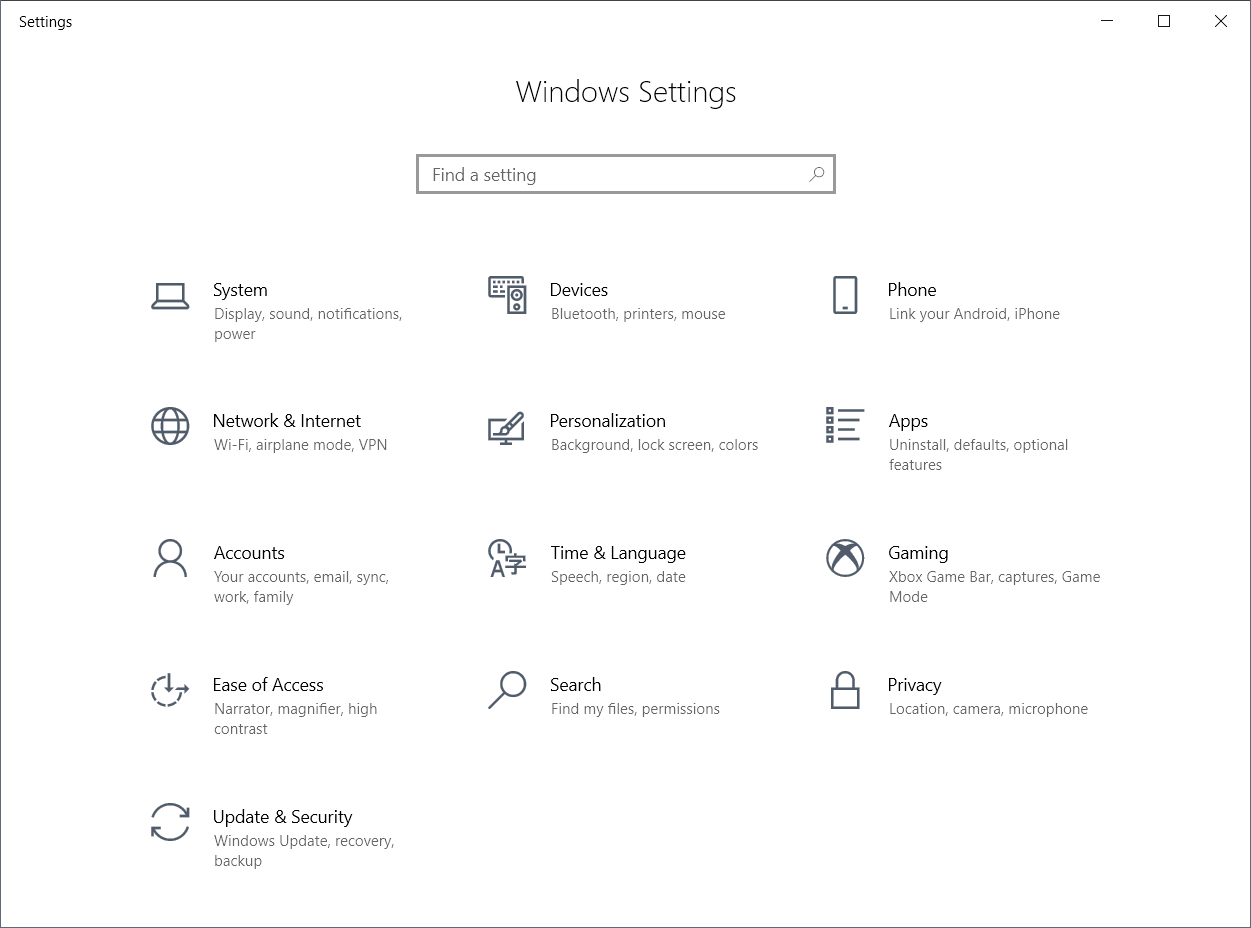Open the Ease of Access title
The image size is (1251, 928).
click(x=268, y=685)
